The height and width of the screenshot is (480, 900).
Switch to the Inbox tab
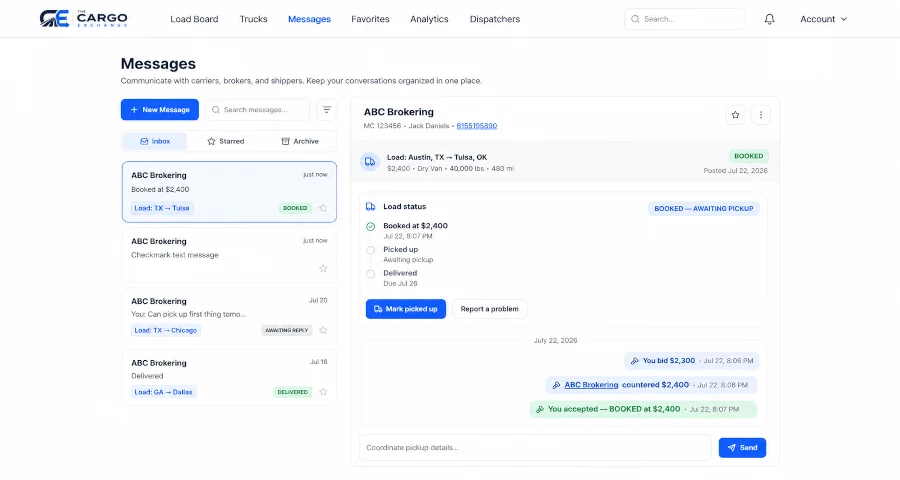point(156,141)
